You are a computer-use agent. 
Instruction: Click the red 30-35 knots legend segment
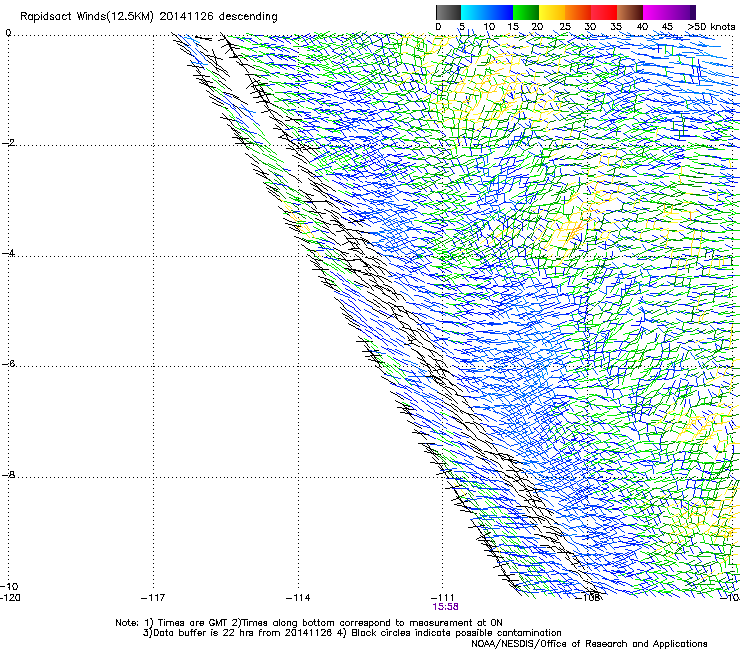[x=604, y=12]
